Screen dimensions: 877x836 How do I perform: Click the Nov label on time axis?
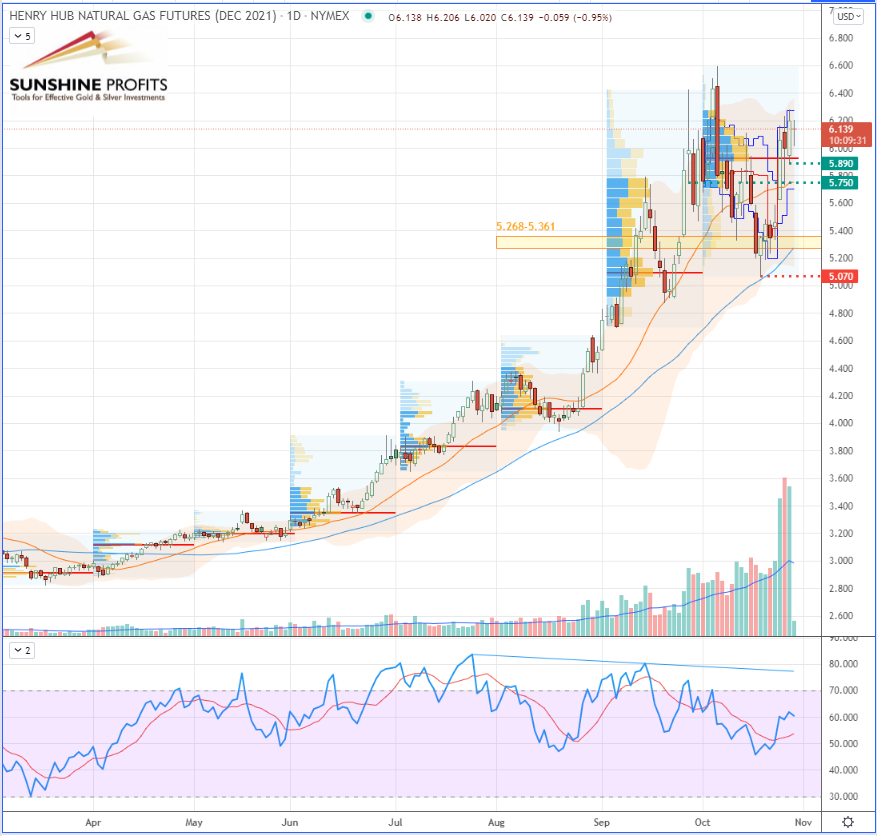(x=803, y=822)
